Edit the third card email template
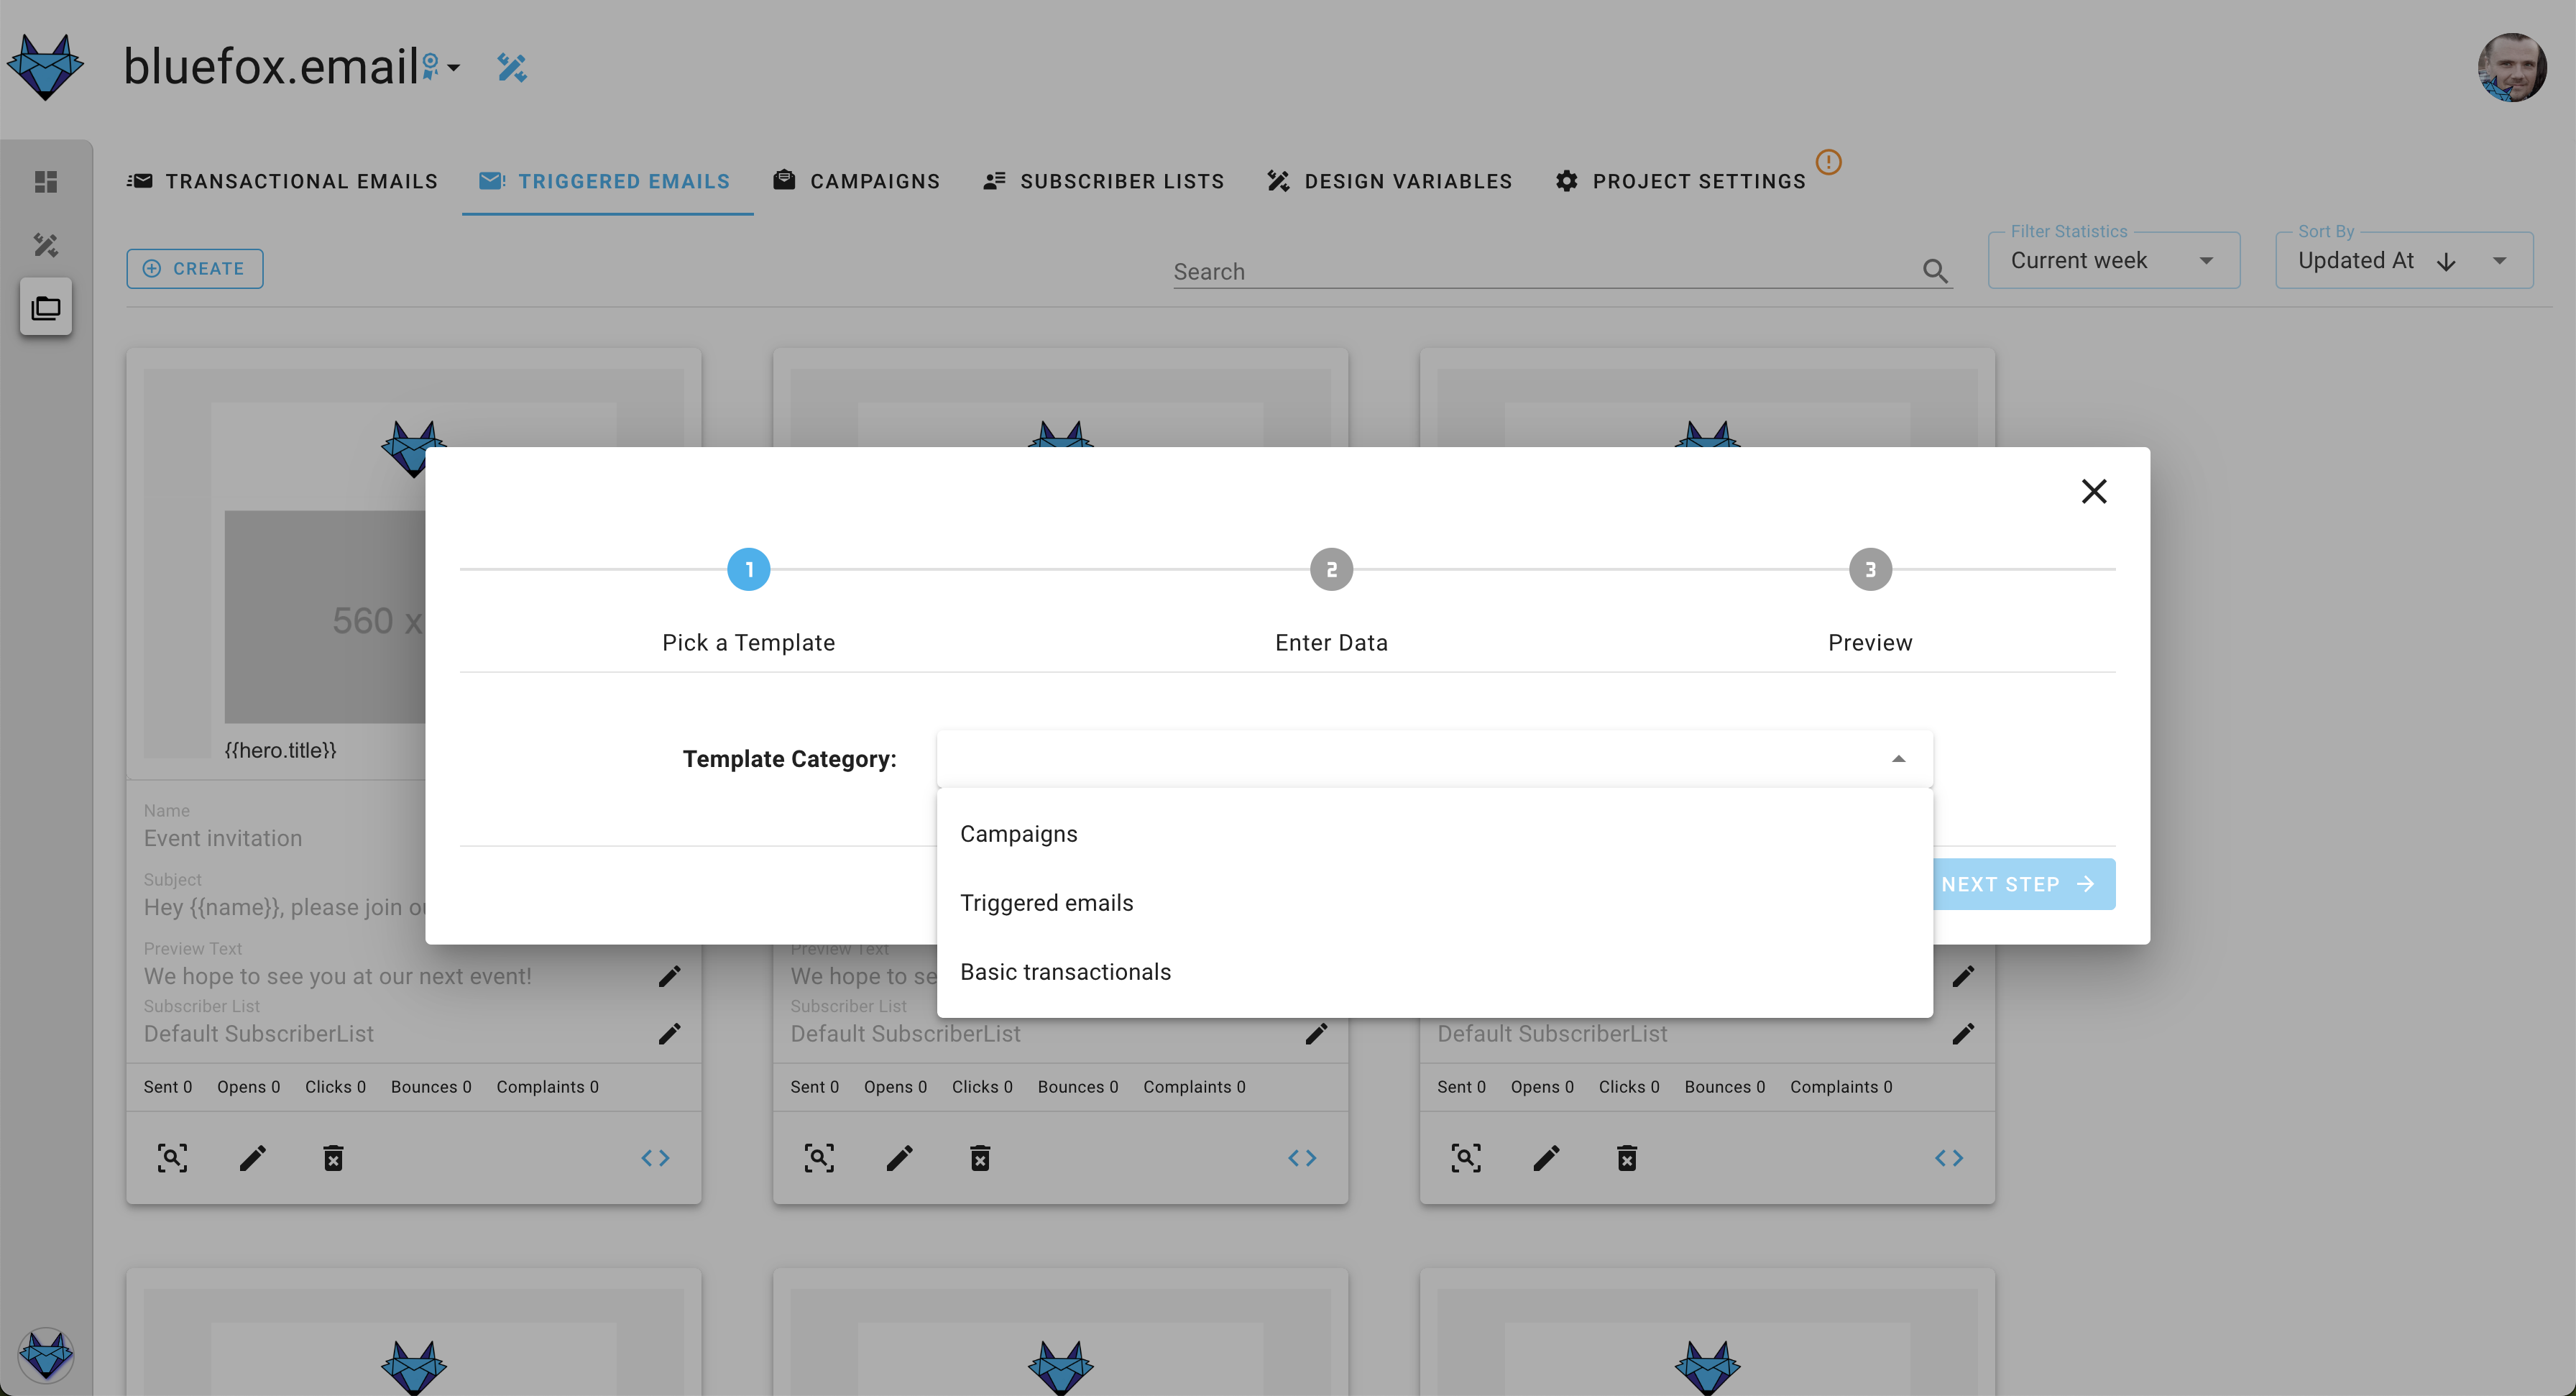Image resolution: width=2576 pixels, height=1396 pixels. (x=1547, y=1158)
